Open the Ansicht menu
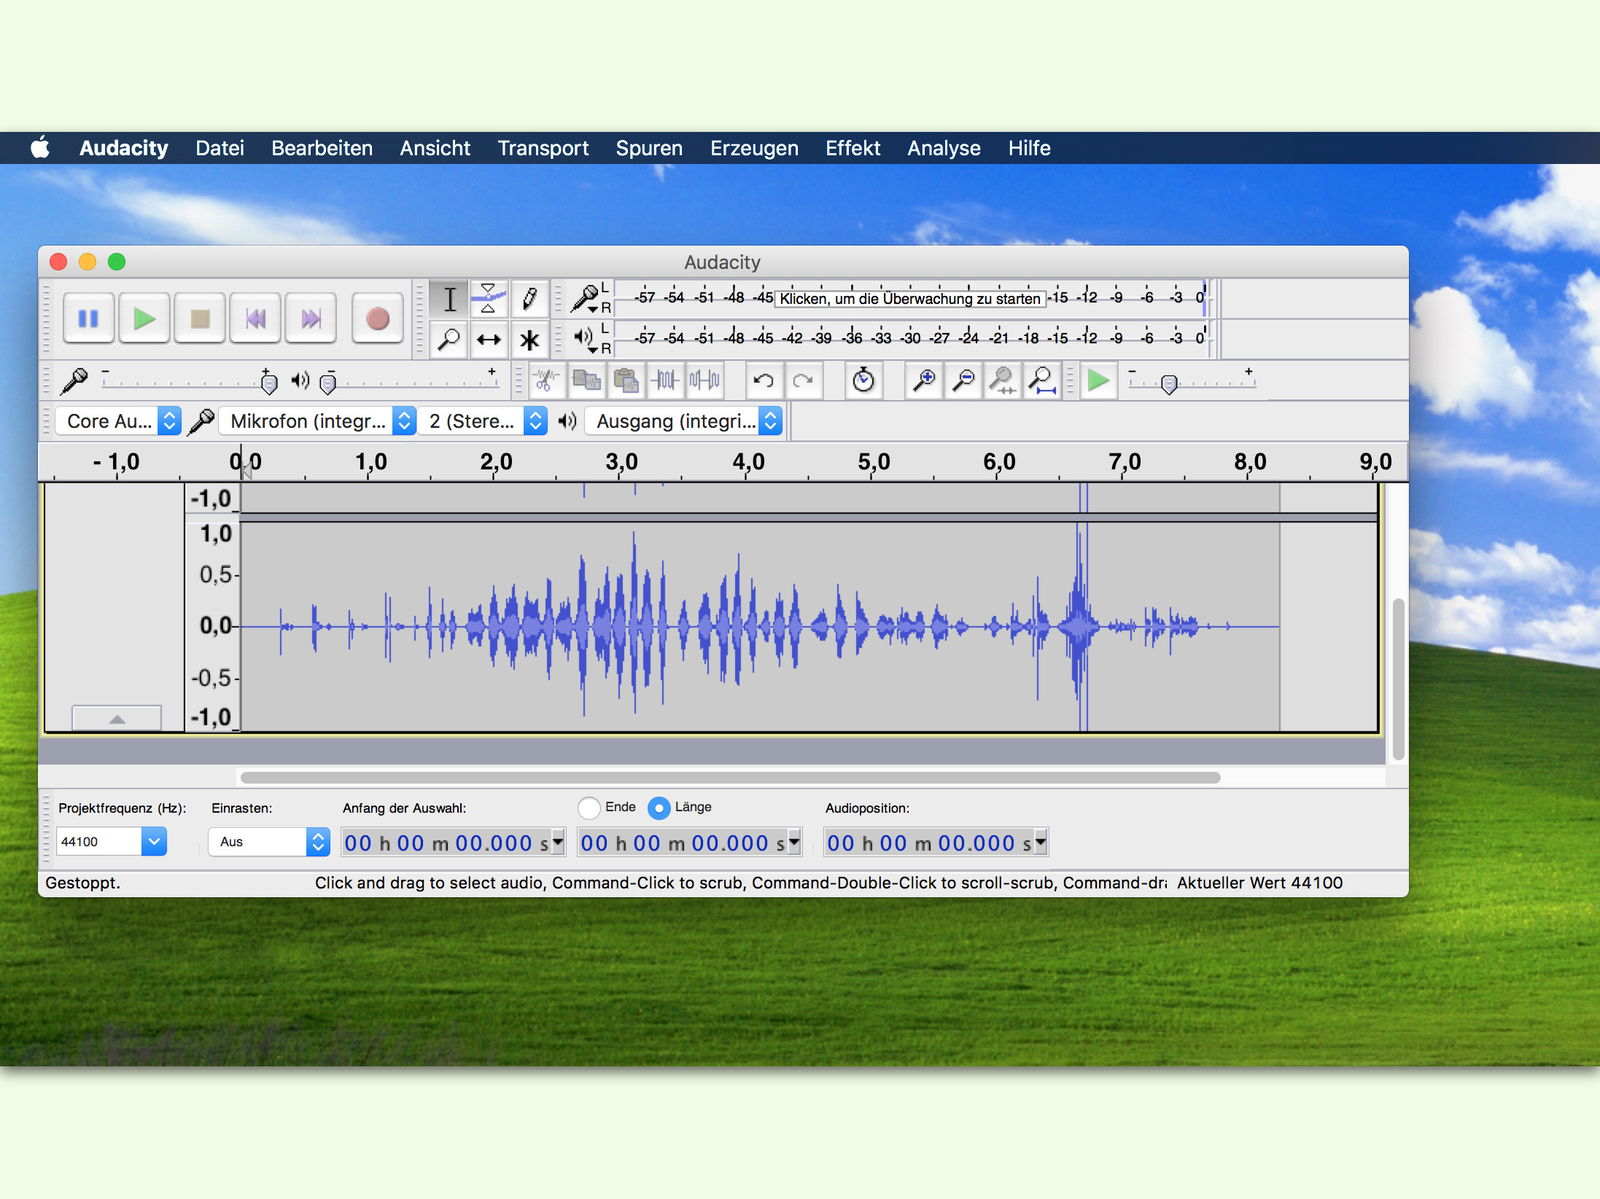 point(435,148)
